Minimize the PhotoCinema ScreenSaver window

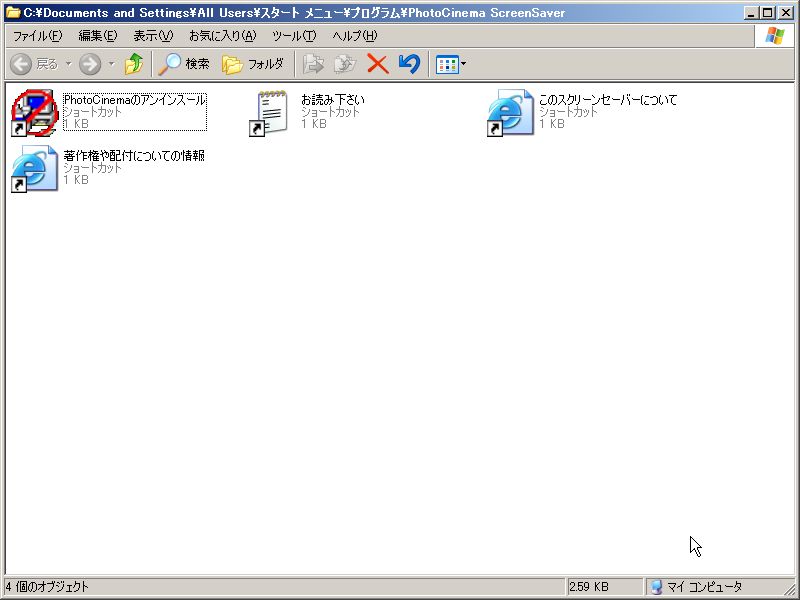[x=751, y=13]
